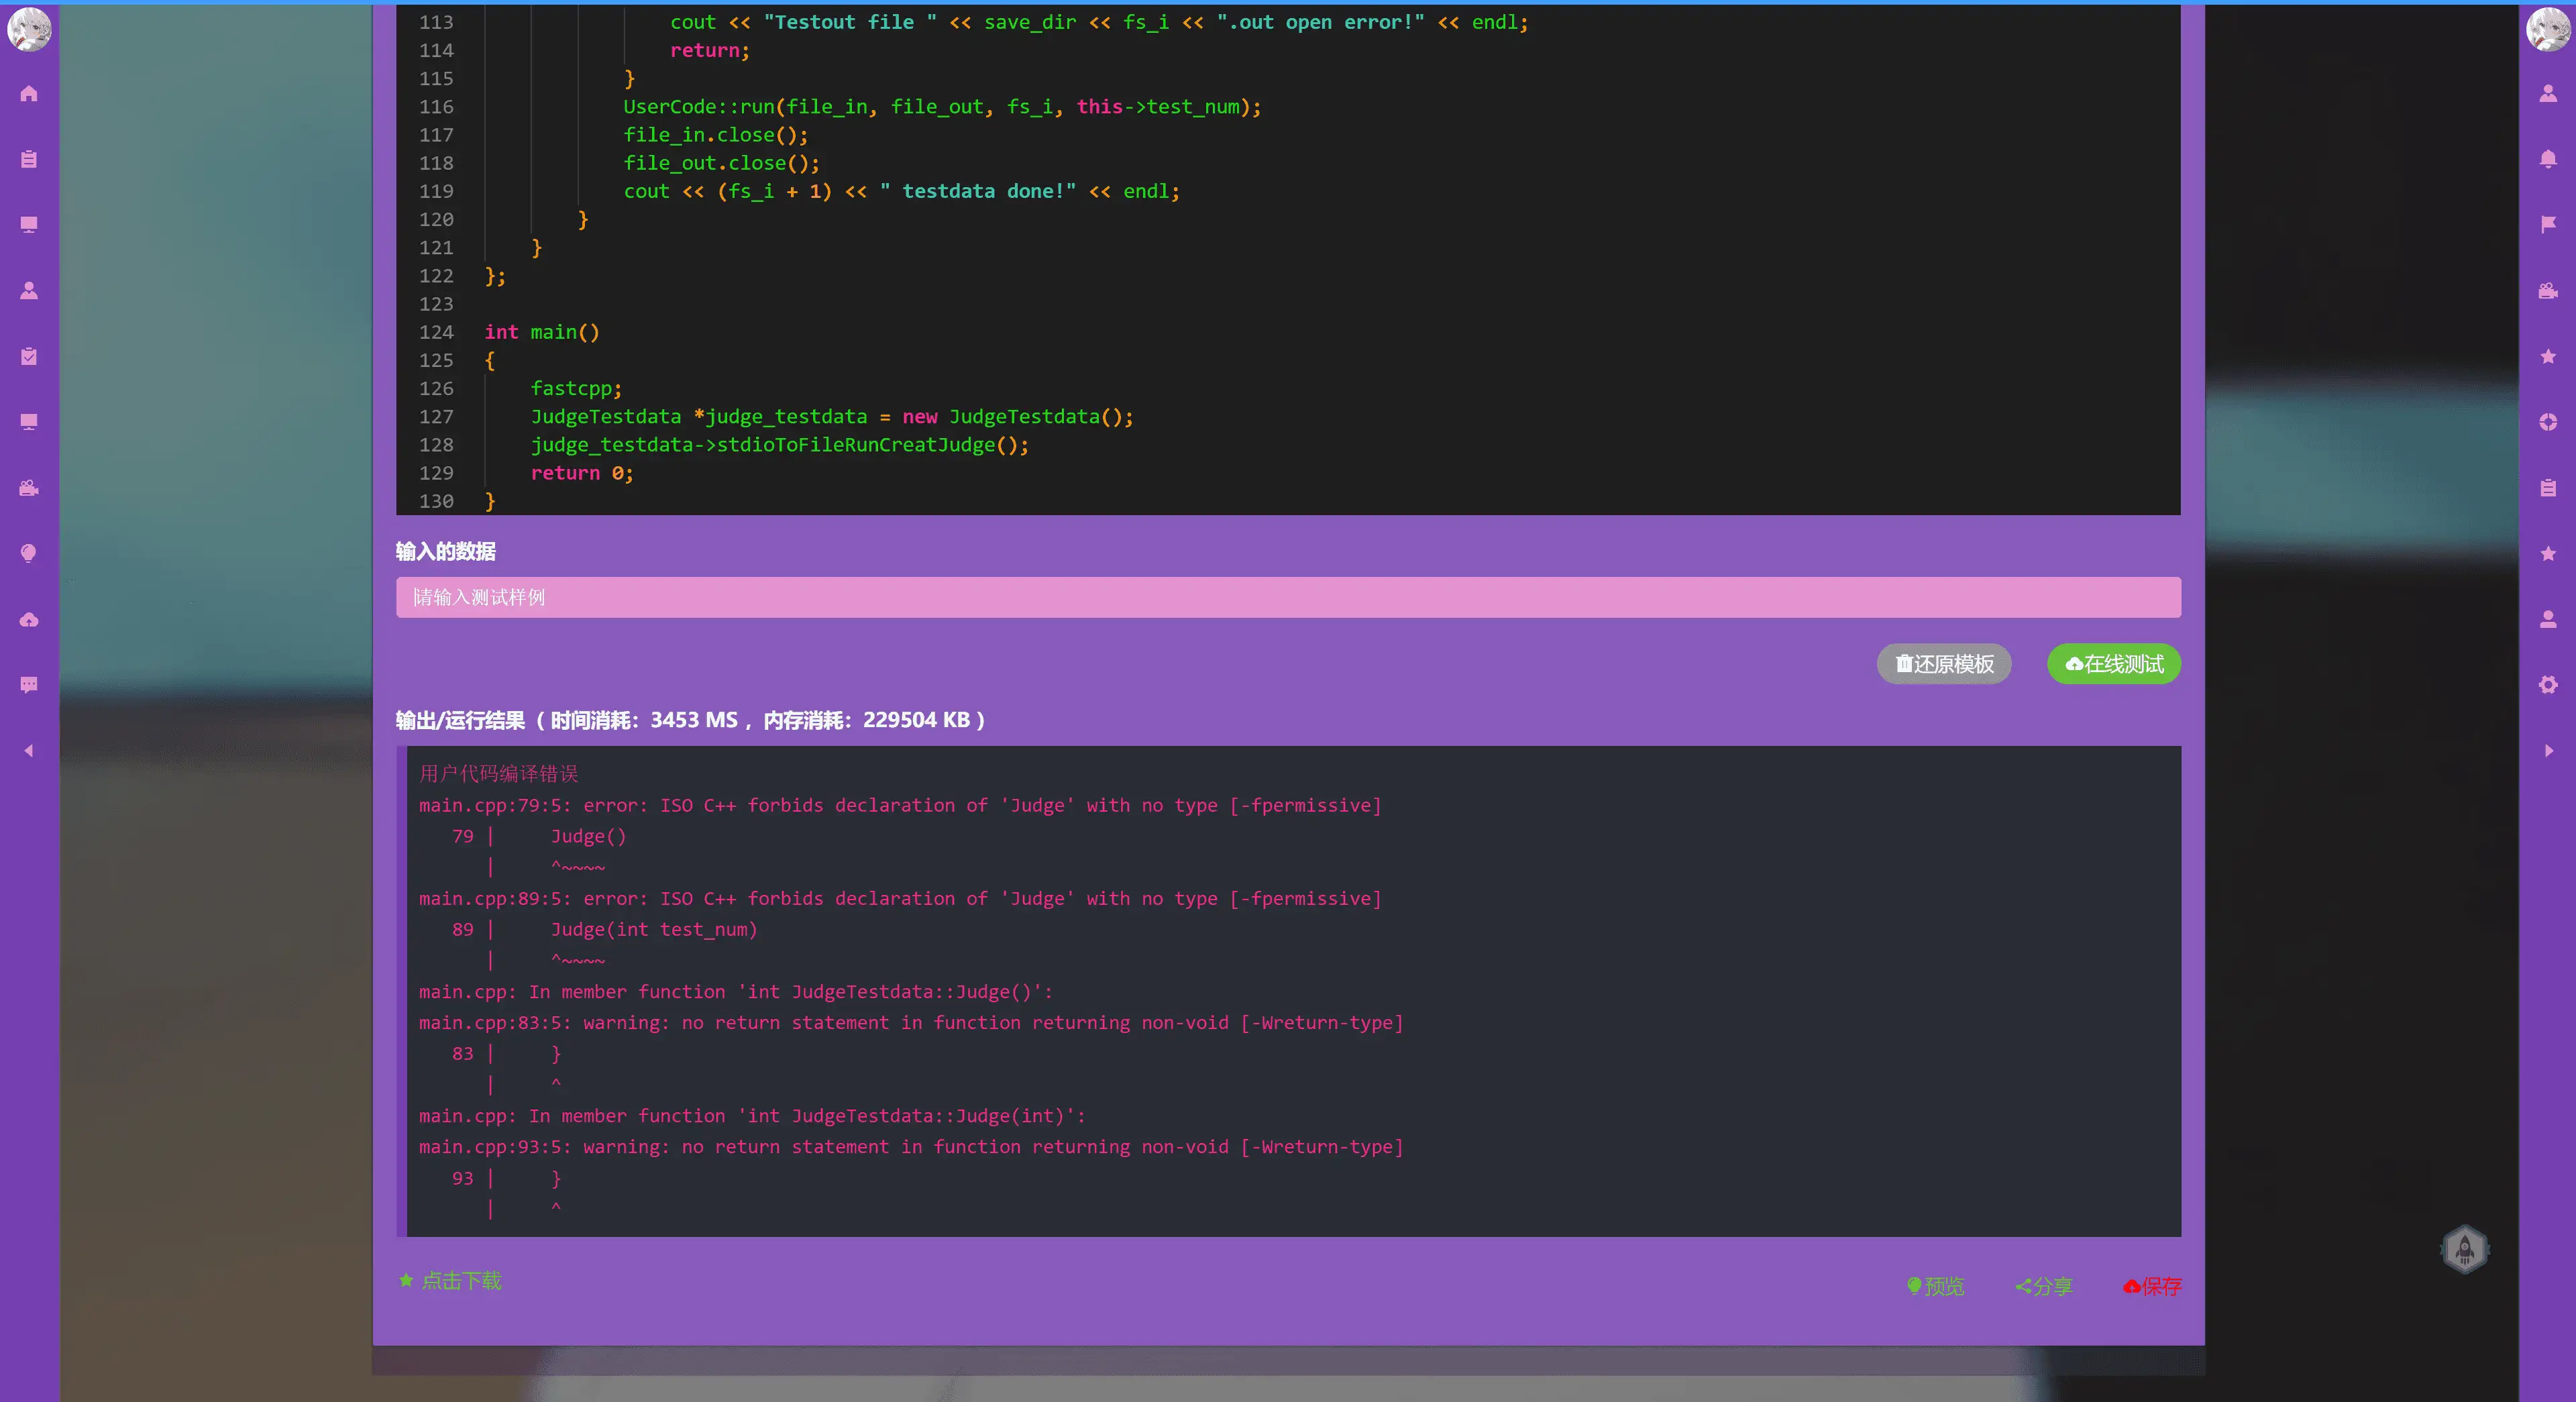This screenshot has height=1402, width=2576.
Task: Open notifications bell in right sidebar
Action: [x=2547, y=159]
